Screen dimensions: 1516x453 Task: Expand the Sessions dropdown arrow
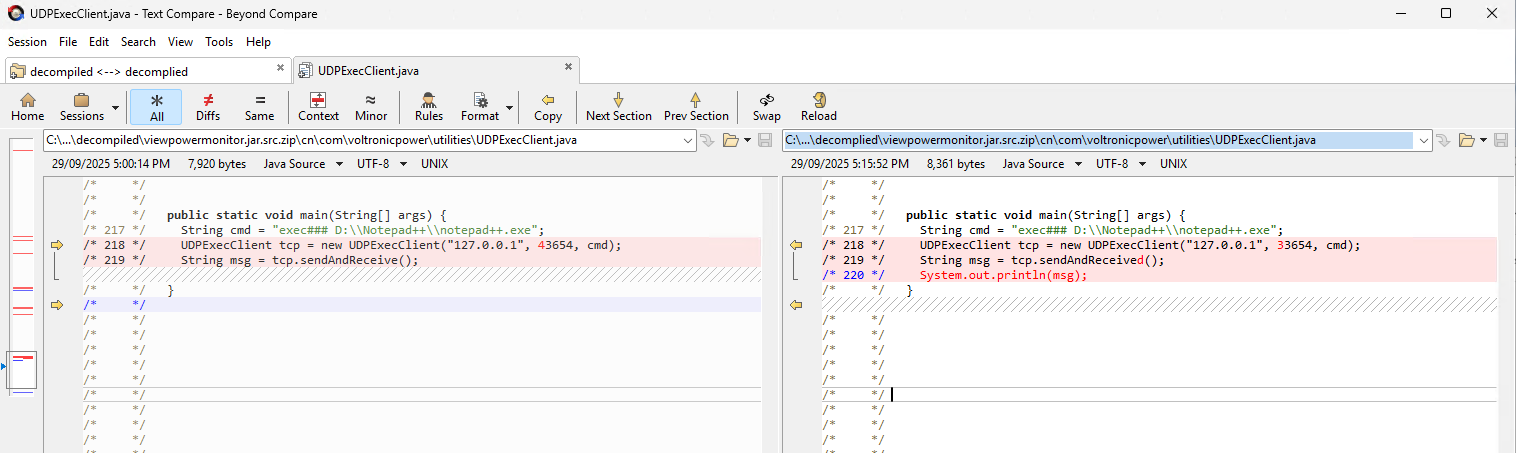point(115,107)
